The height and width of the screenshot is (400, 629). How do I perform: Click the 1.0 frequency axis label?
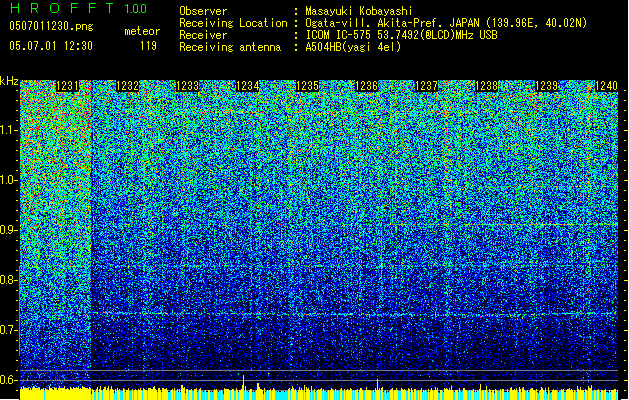[8, 180]
